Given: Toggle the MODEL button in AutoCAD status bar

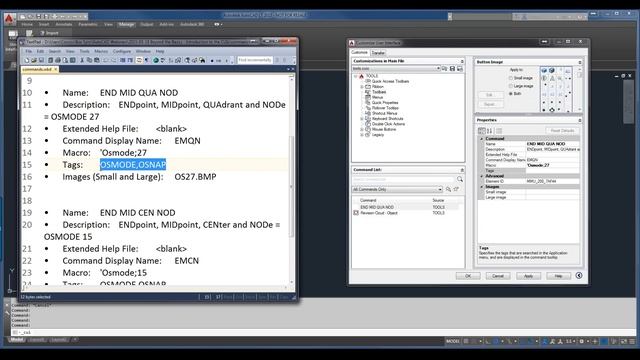Looking at the screenshot, I should tap(453, 341).
